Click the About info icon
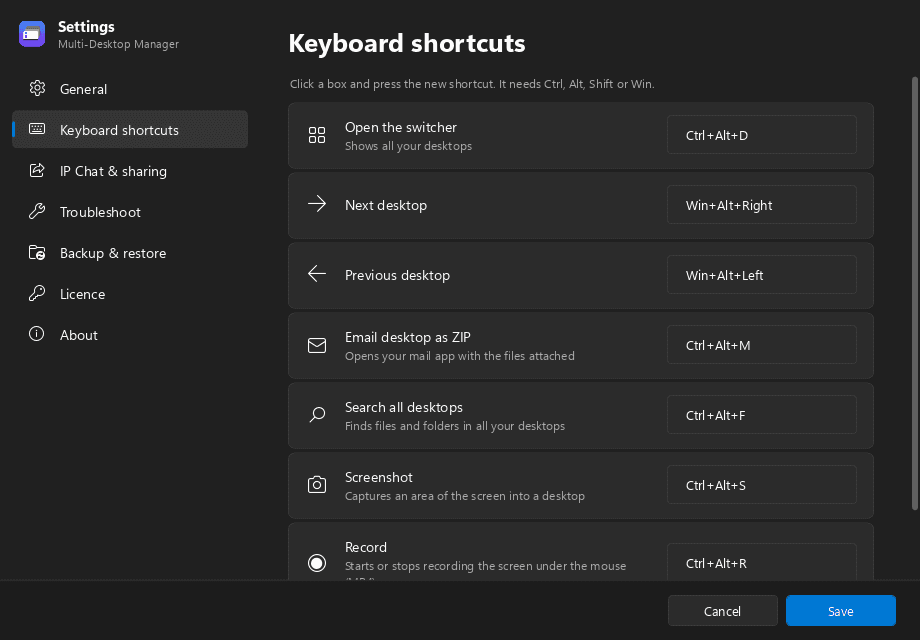Viewport: 920px width, 640px height. tap(37, 334)
